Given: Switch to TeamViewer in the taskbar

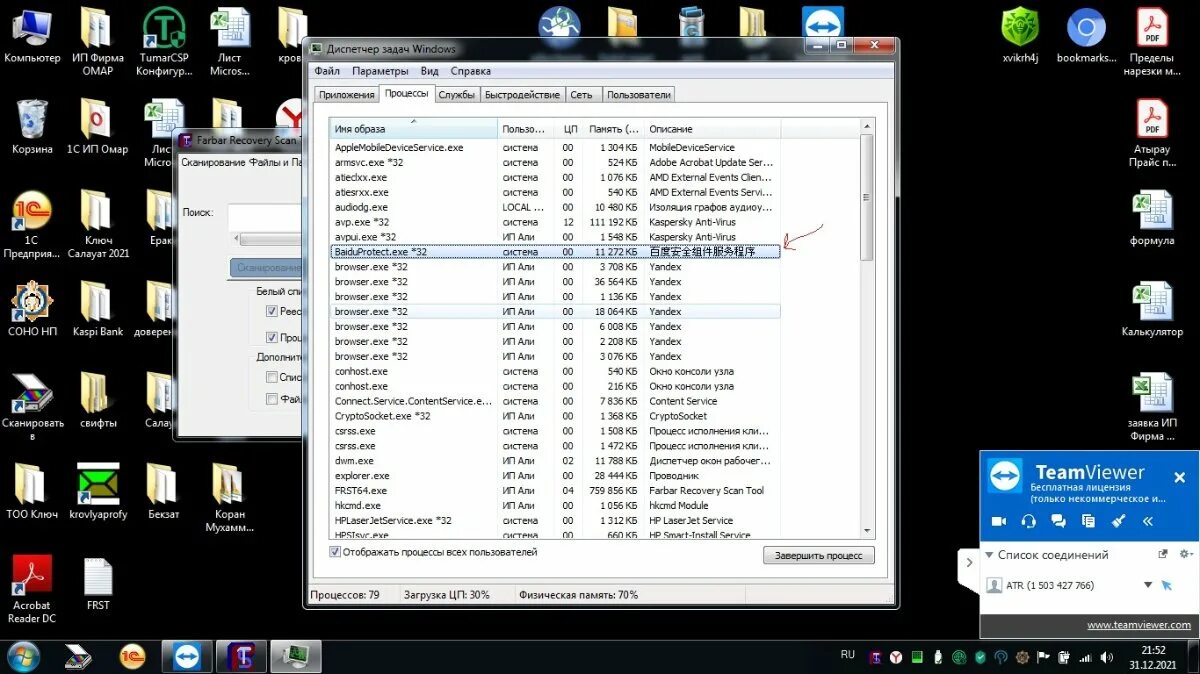Looking at the screenshot, I should click(x=186, y=656).
